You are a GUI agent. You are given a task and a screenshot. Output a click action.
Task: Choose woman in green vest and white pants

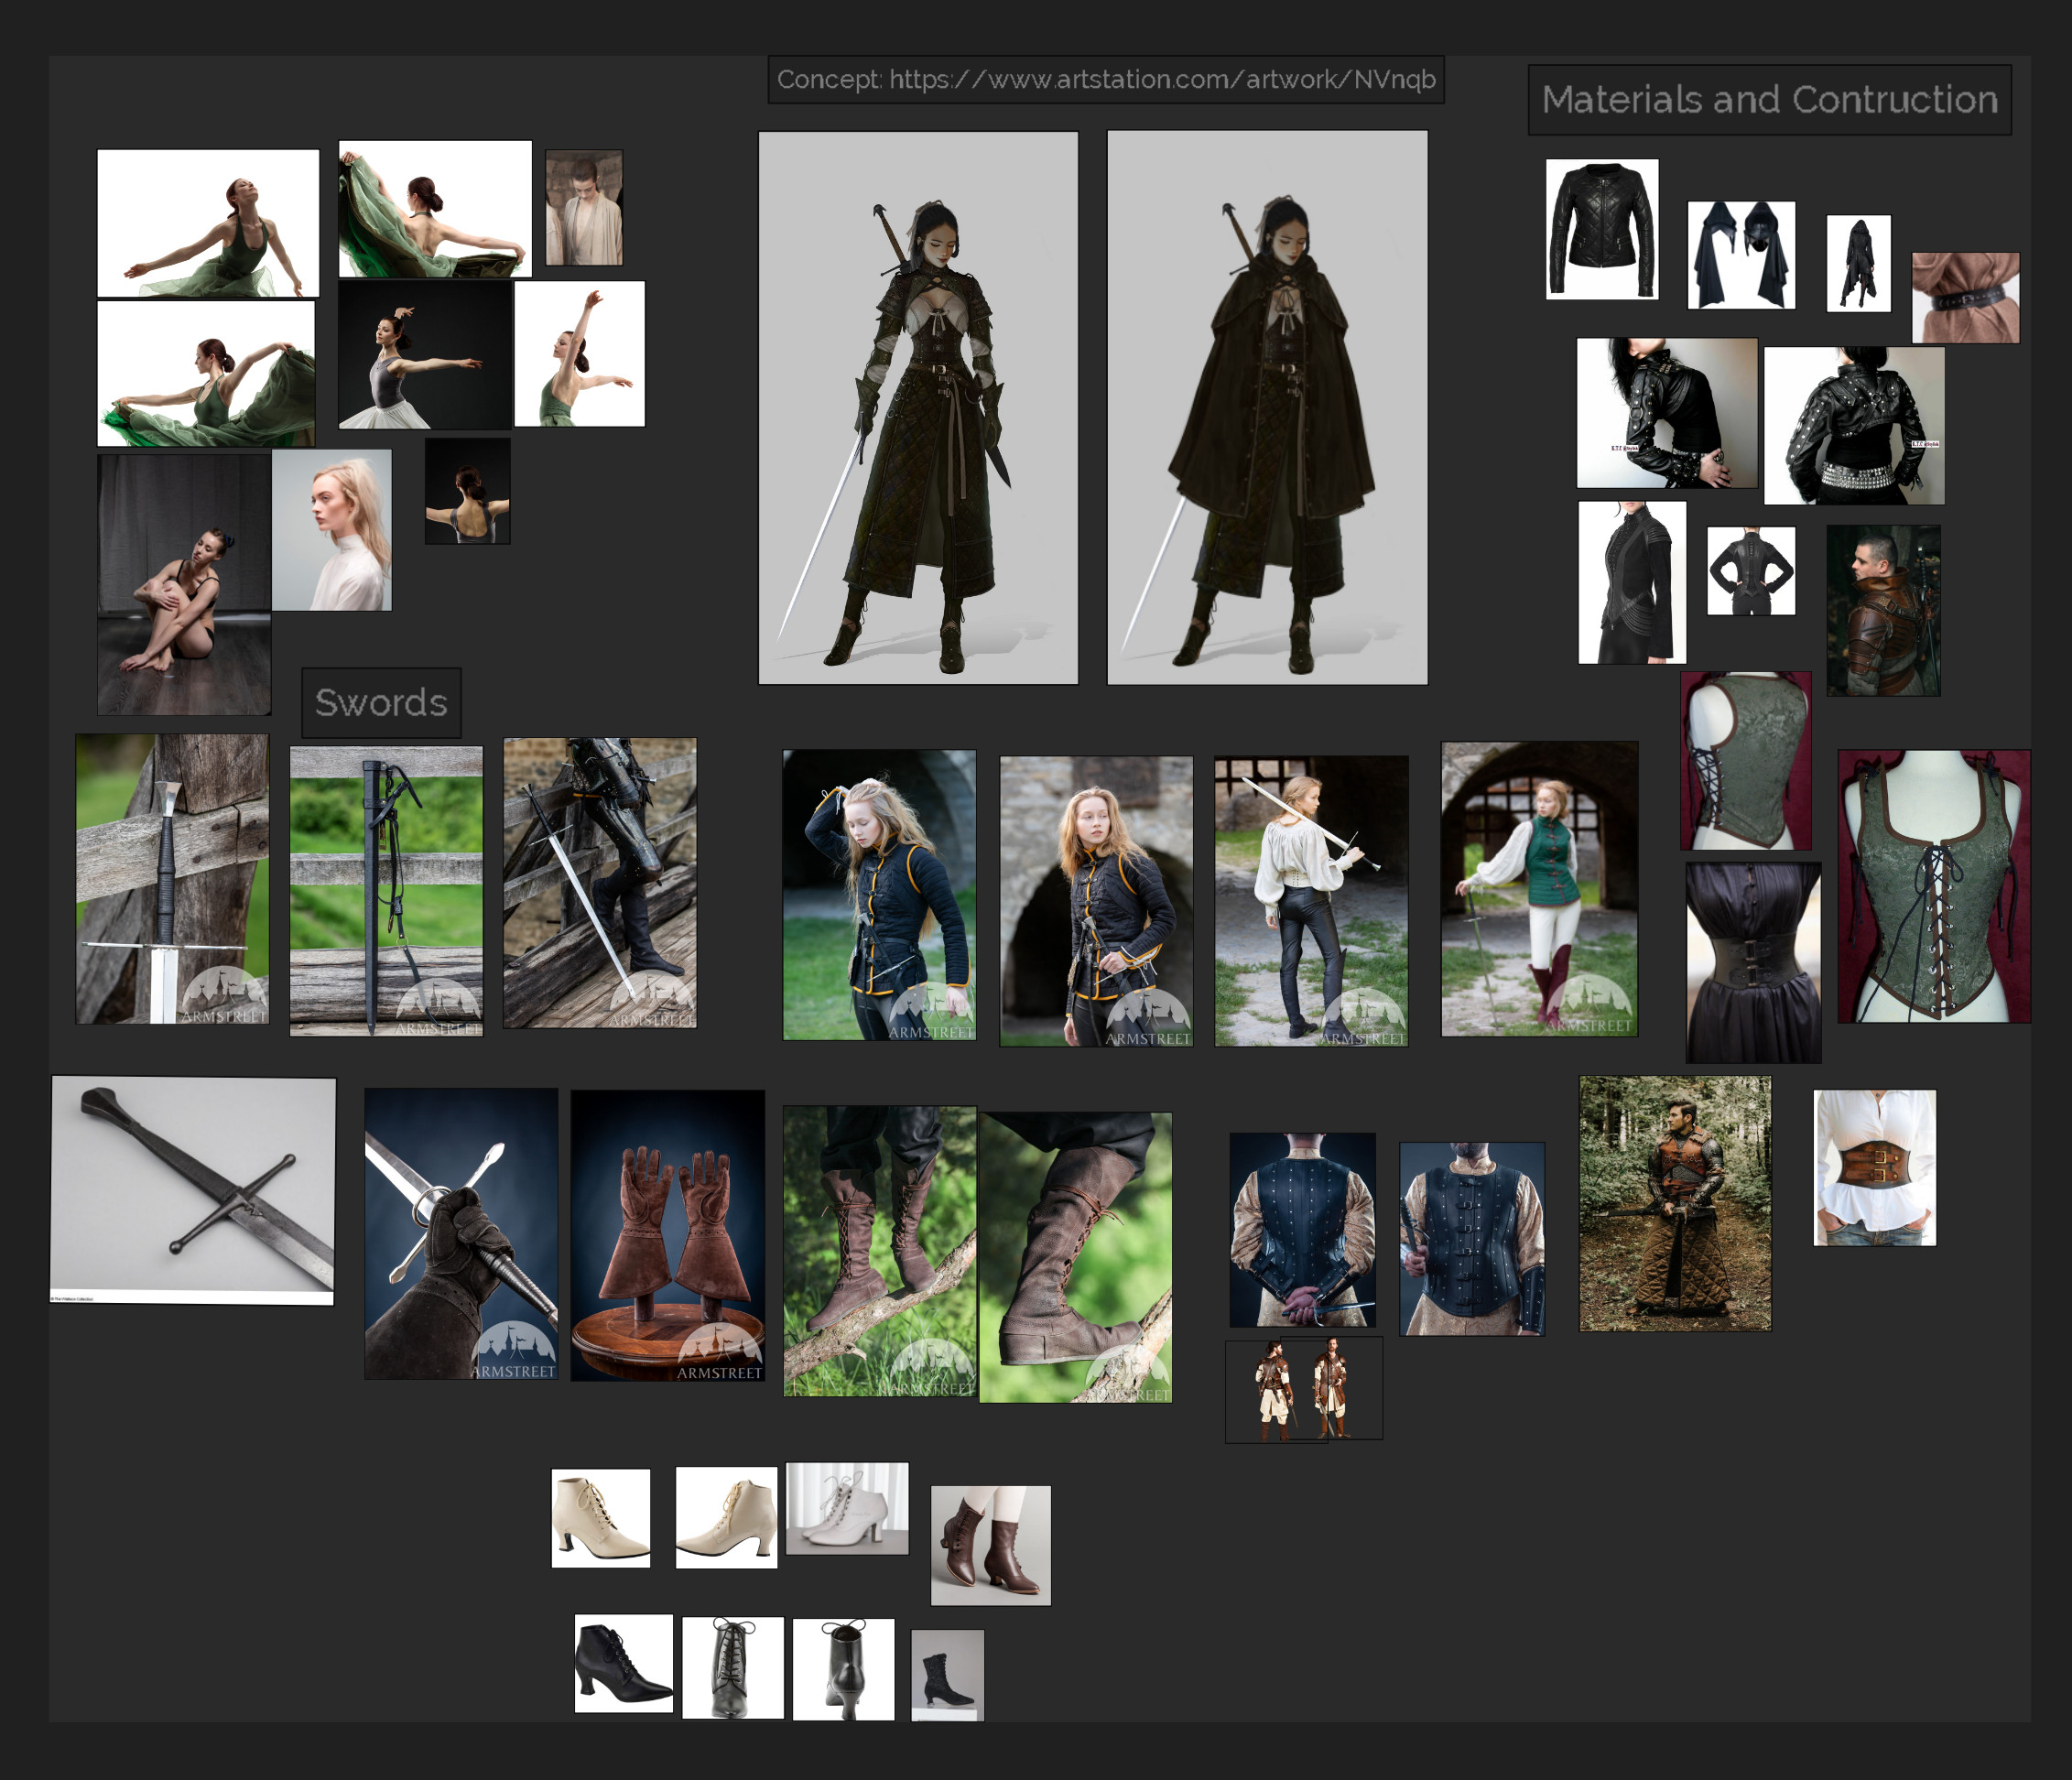pyautogui.click(x=1539, y=889)
